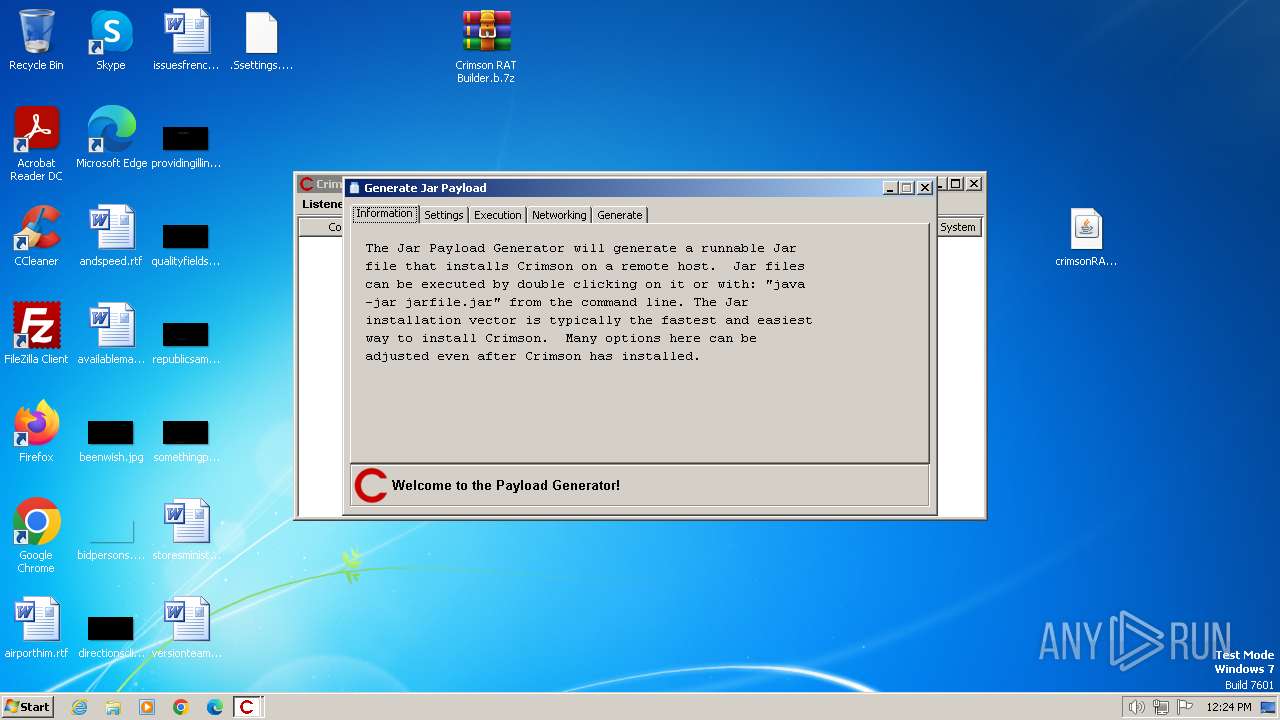Minimize the Generate Jar Payload dialog
The image size is (1280, 720).
pyautogui.click(x=890, y=188)
